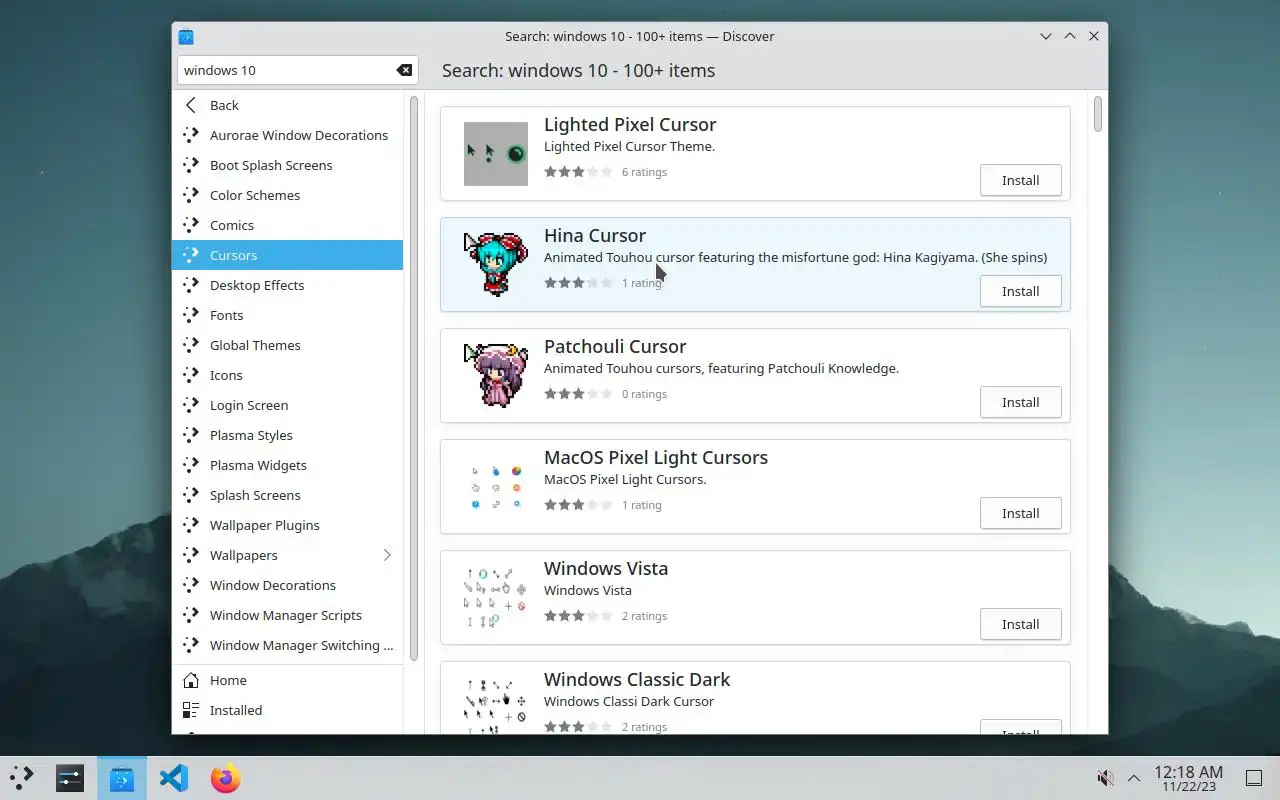Image resolution: width=1280 pixels, height=800 pixels.
Task: Open Lighted Pixel Cursor thumbnail
Action: pyautogui.click(x=496, y=154)
